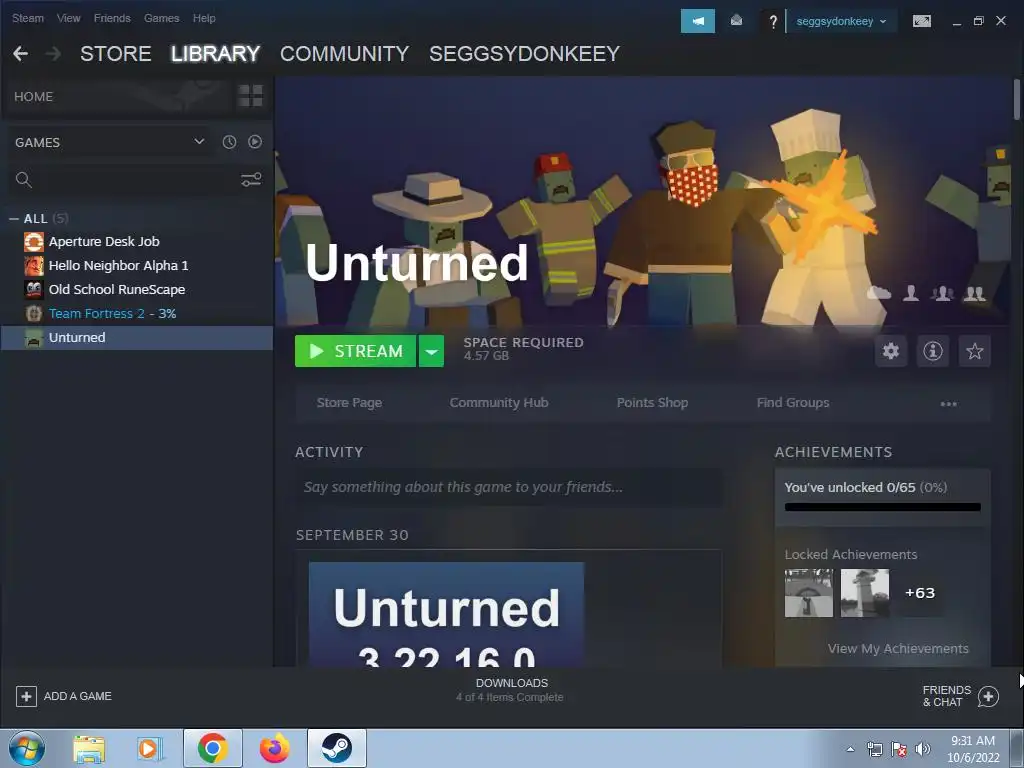
Task: Click the +63 locked achievements tile
Action: coord(920,593)
